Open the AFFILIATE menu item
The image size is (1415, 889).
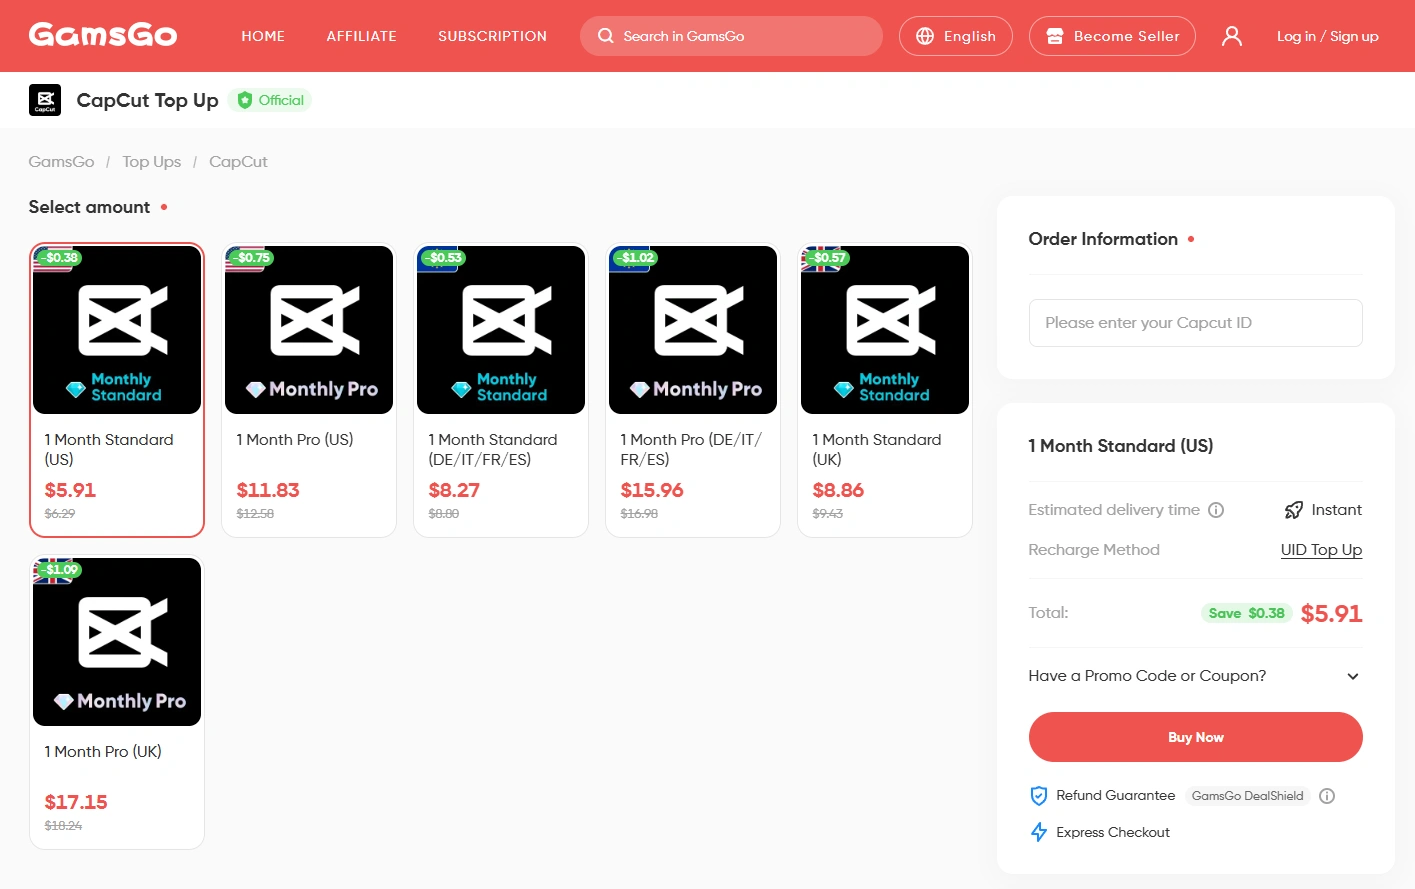[361, 36]
